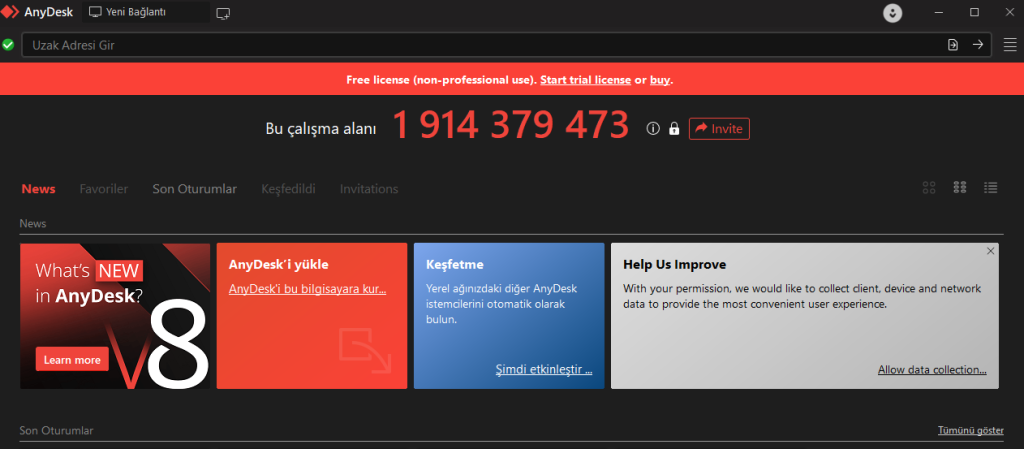Click the Son Oturumlar section header at the bottom
Screen dimensions: 1024x449
(56, 431)
